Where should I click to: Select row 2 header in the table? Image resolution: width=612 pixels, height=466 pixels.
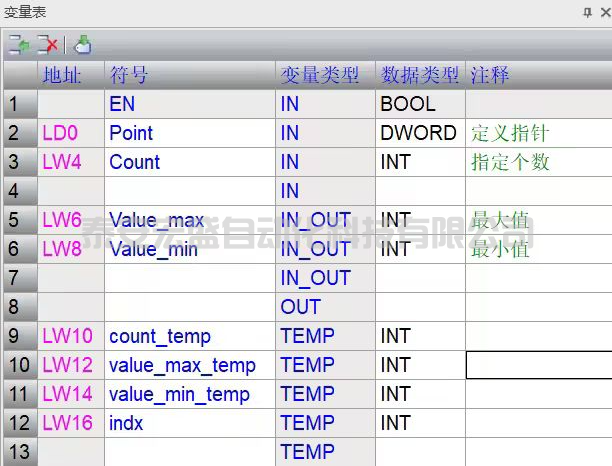19,133
